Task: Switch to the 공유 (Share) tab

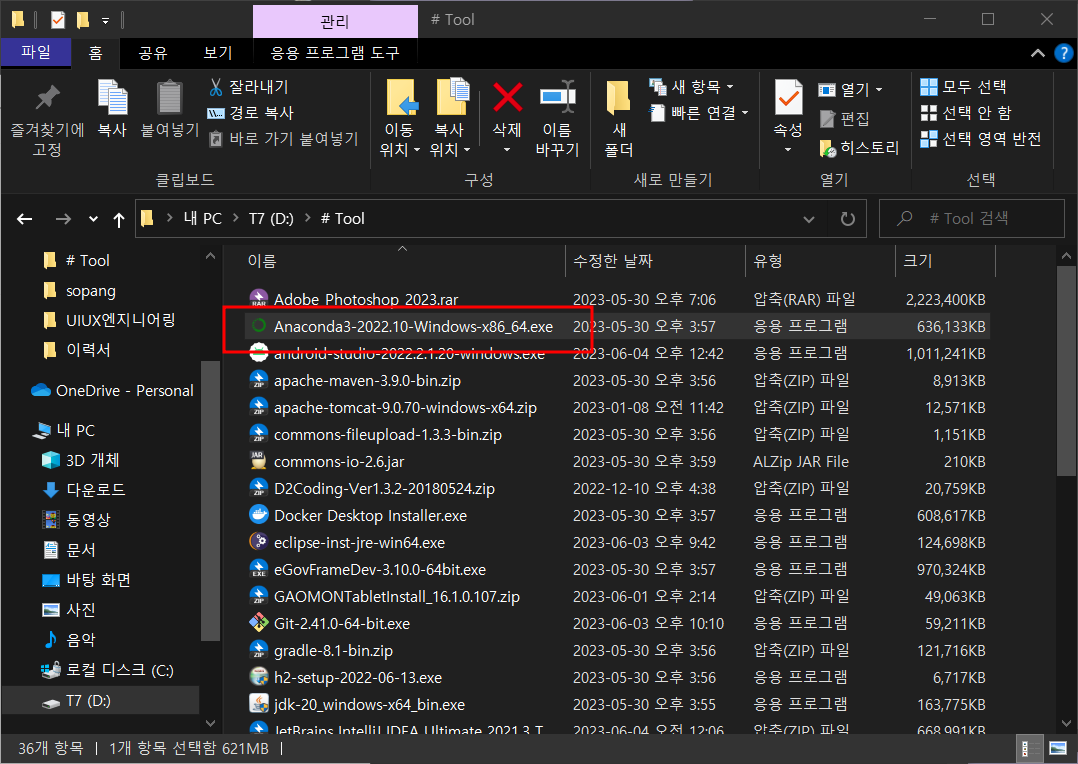Action: click(x=153, y=53)
